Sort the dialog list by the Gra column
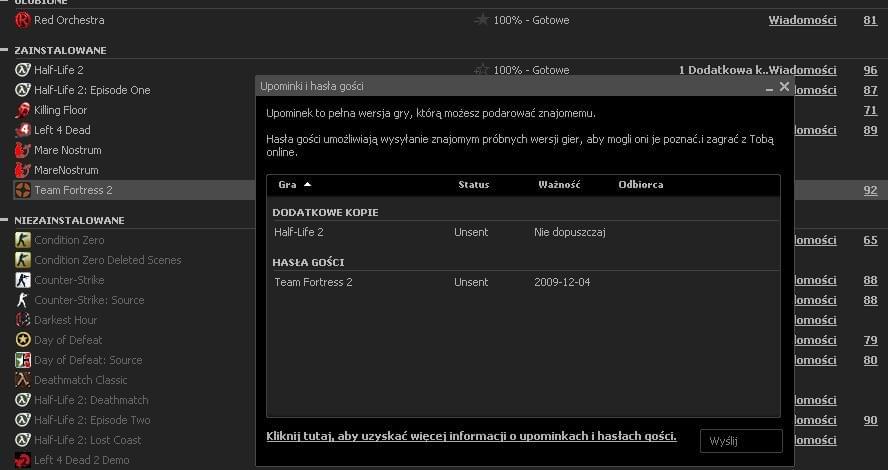 coord(294,185)
